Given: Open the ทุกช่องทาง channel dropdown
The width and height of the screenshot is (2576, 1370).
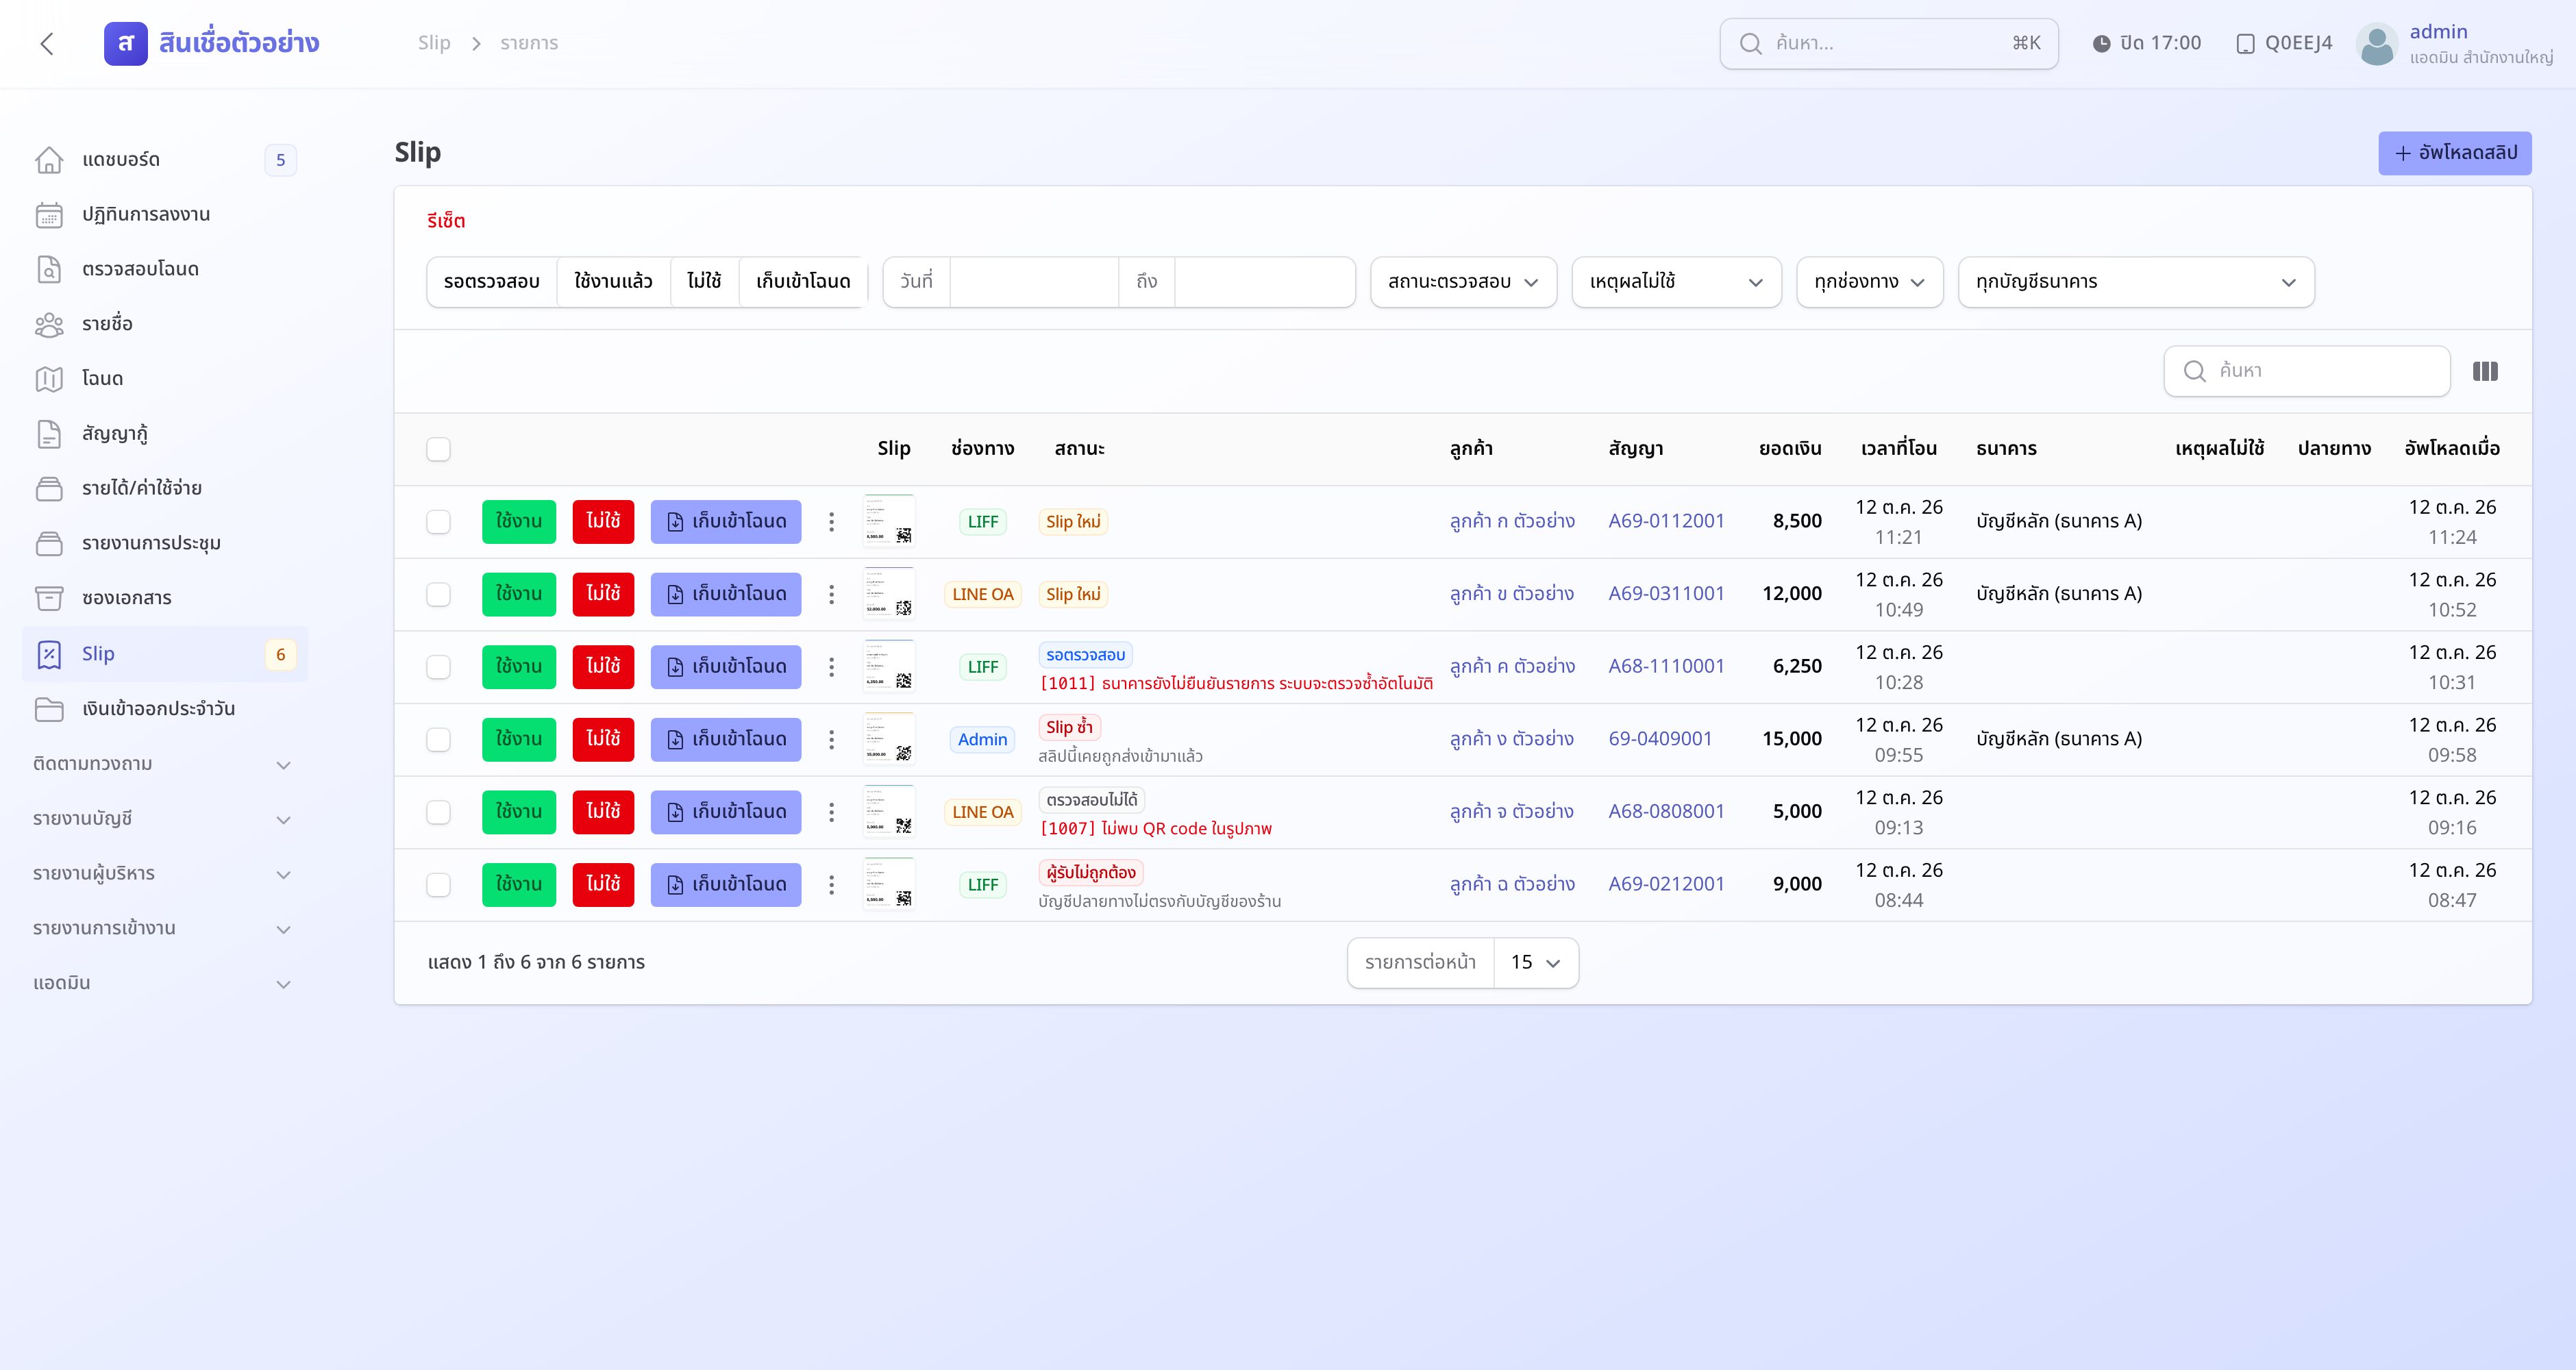Looking at the screenshot, I should (1869, 282).
